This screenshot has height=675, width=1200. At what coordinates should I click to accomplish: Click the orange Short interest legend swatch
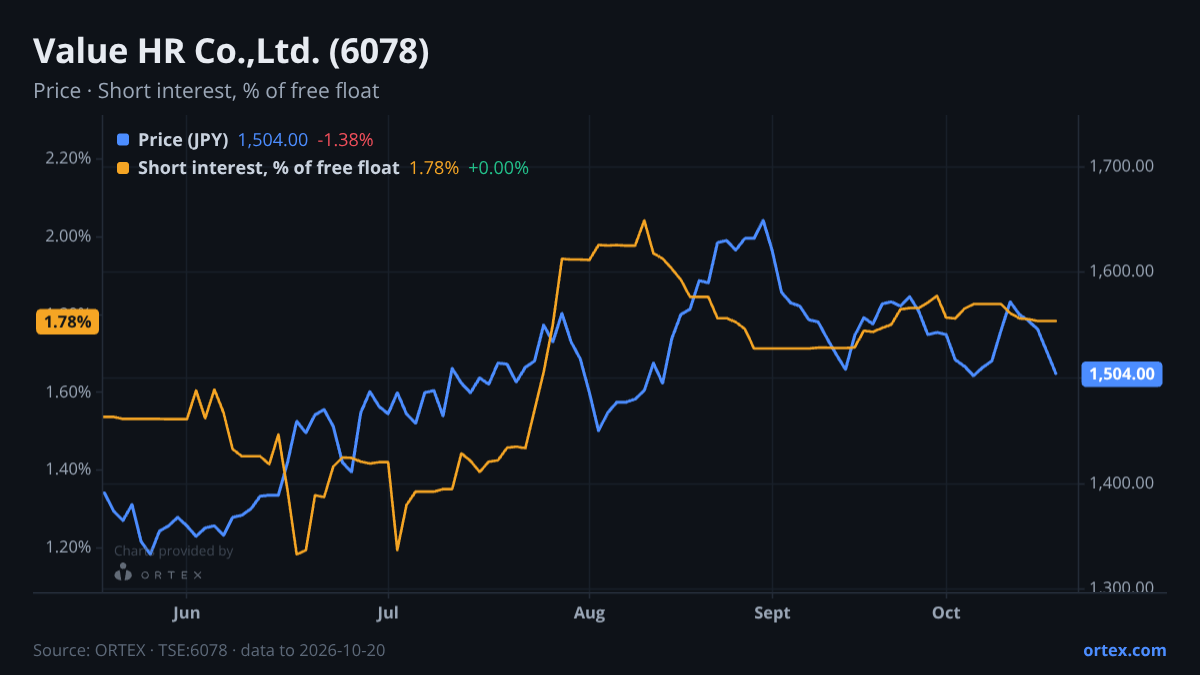123,168
